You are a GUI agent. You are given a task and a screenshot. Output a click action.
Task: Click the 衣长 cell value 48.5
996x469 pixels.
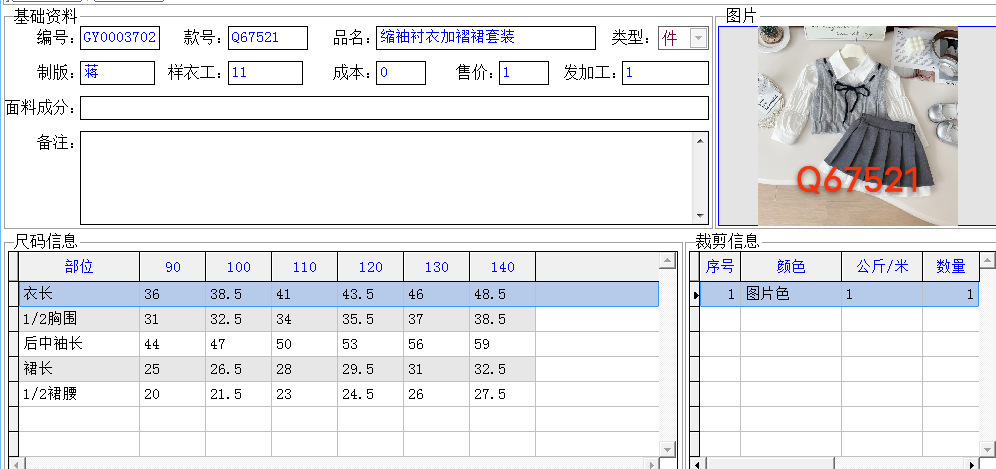pos(503,294)
